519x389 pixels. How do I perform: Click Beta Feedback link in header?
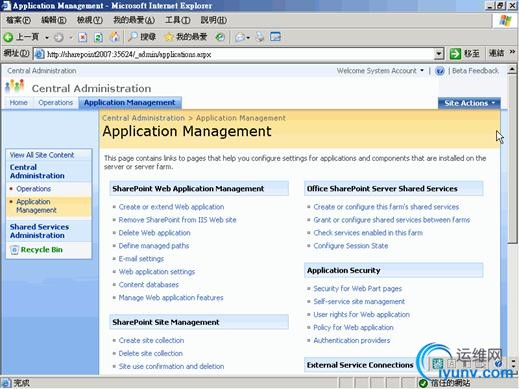[475, 71]
